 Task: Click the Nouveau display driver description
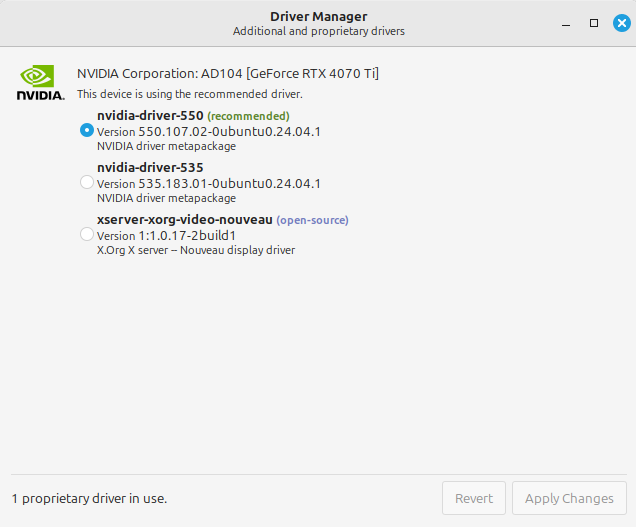coord(195,250)
